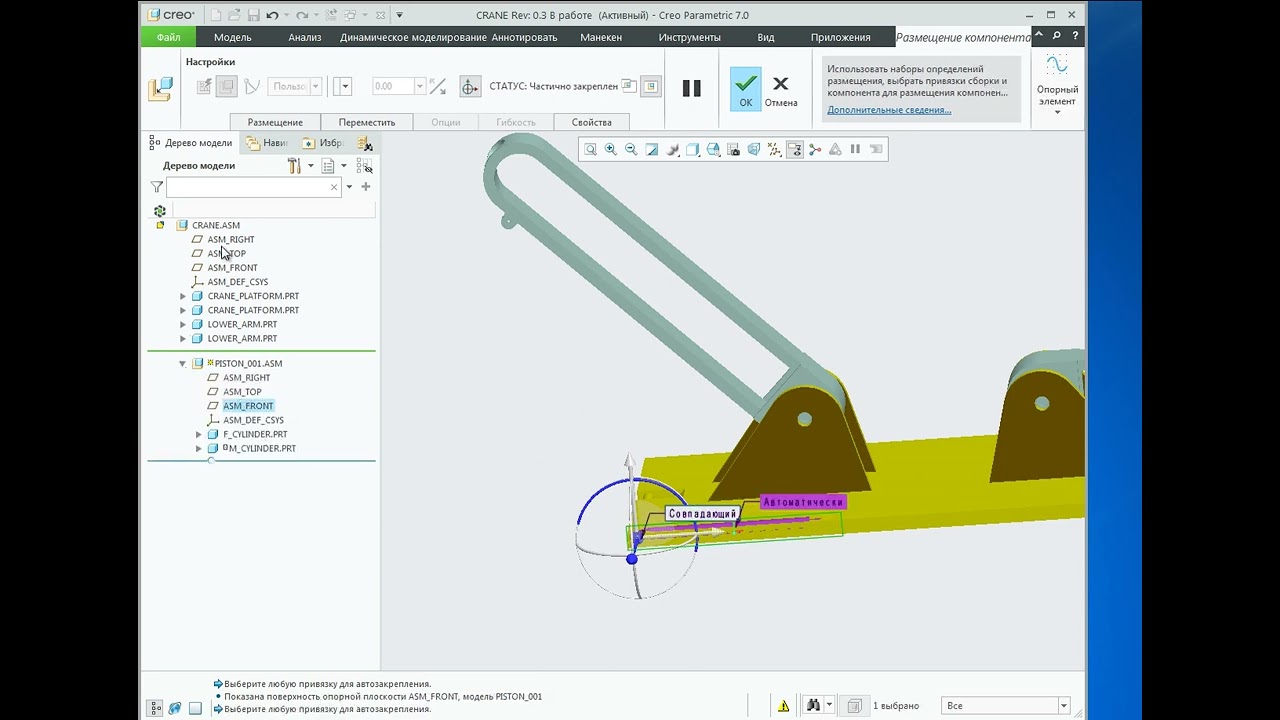This screenshot has height=720, width=1280.
Task: Open the Вид ribbon tab
Action: point(766,37)
